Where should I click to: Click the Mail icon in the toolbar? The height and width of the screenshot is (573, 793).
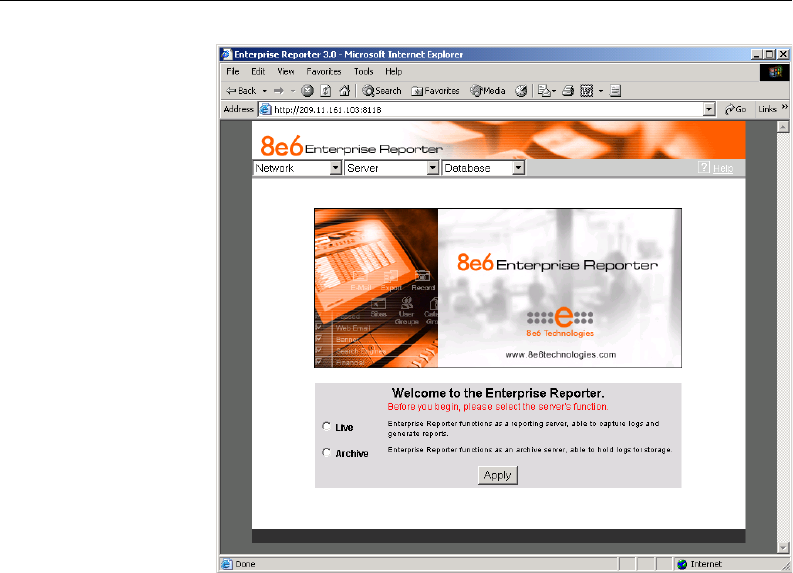pos(544,91)
